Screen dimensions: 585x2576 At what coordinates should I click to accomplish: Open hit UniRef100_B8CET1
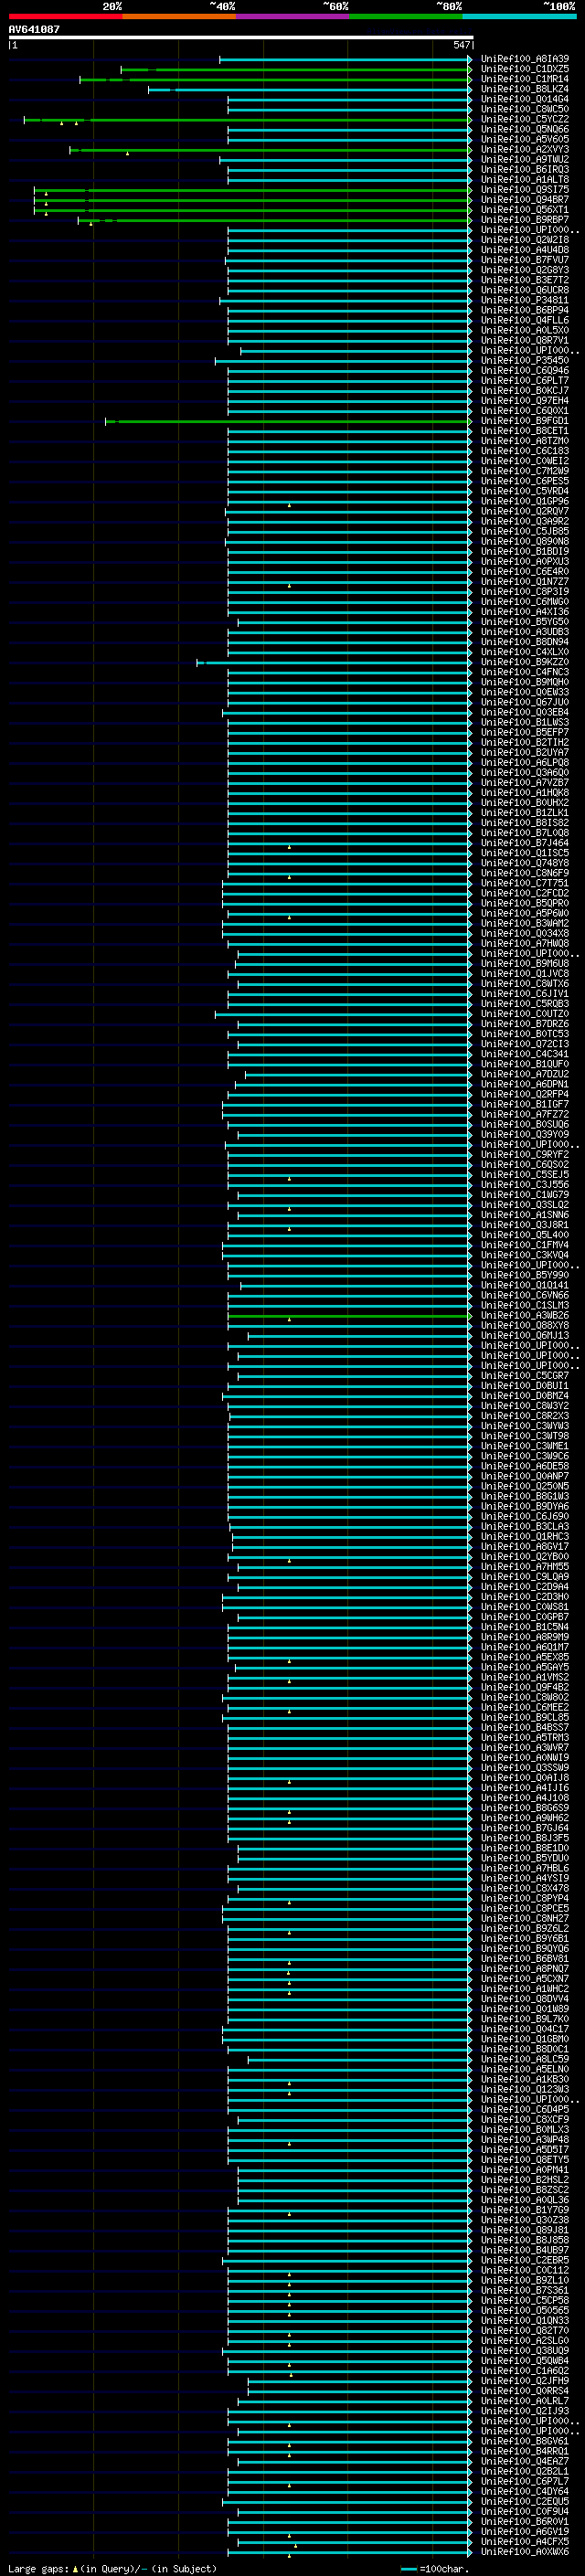point(524,431)
